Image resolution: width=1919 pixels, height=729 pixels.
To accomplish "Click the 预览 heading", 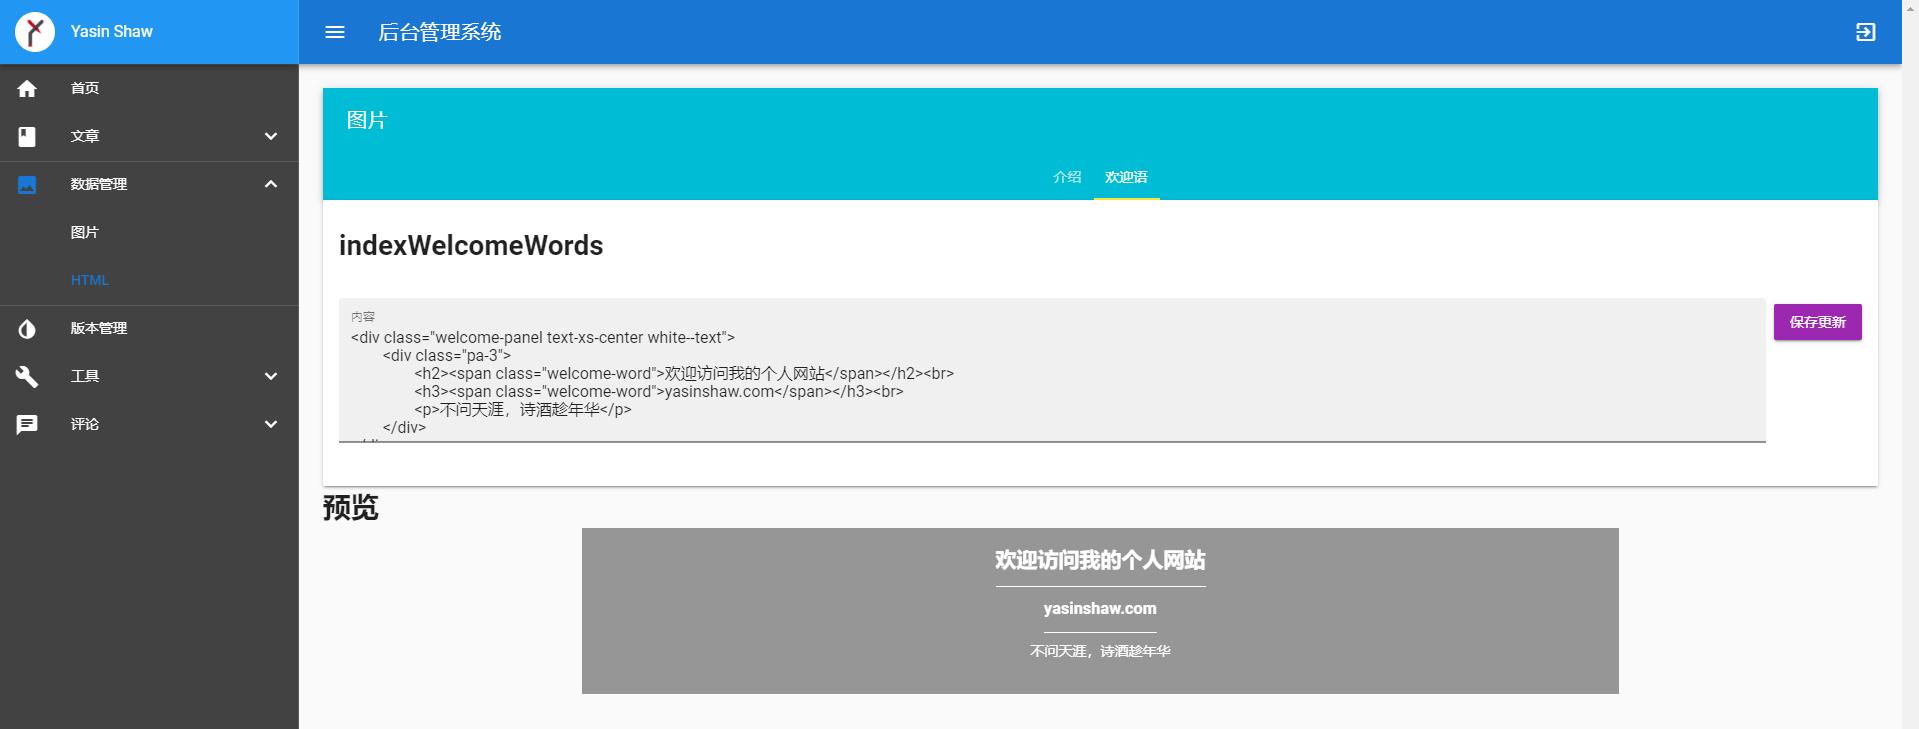I will tap(351, 507).
